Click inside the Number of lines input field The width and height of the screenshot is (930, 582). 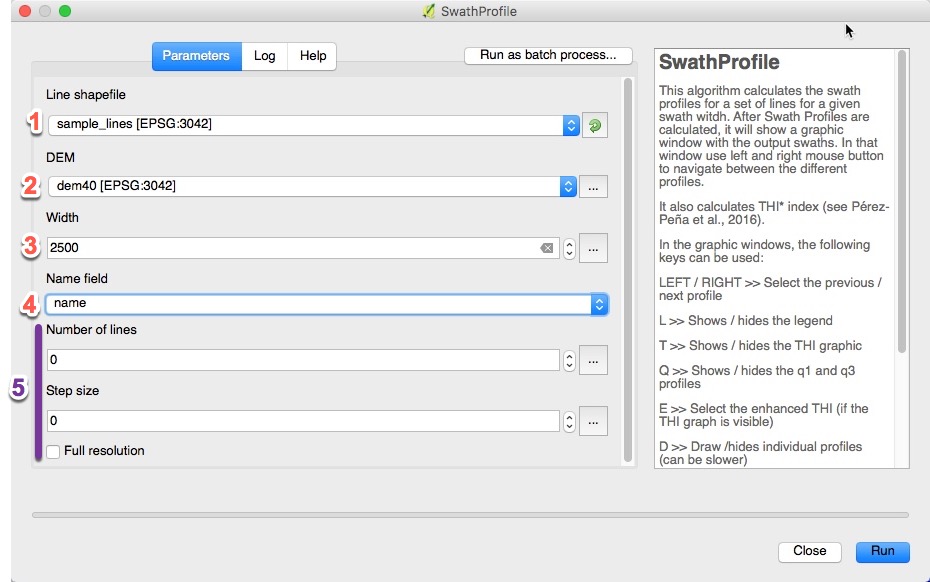[300, 359]
